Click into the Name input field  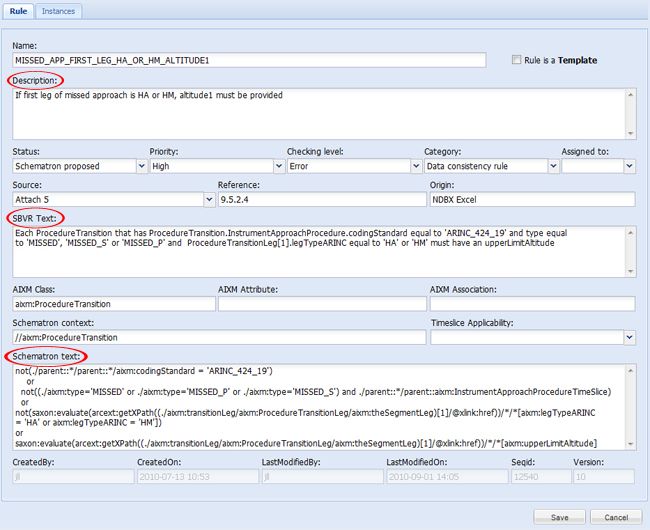coord(249,60)
